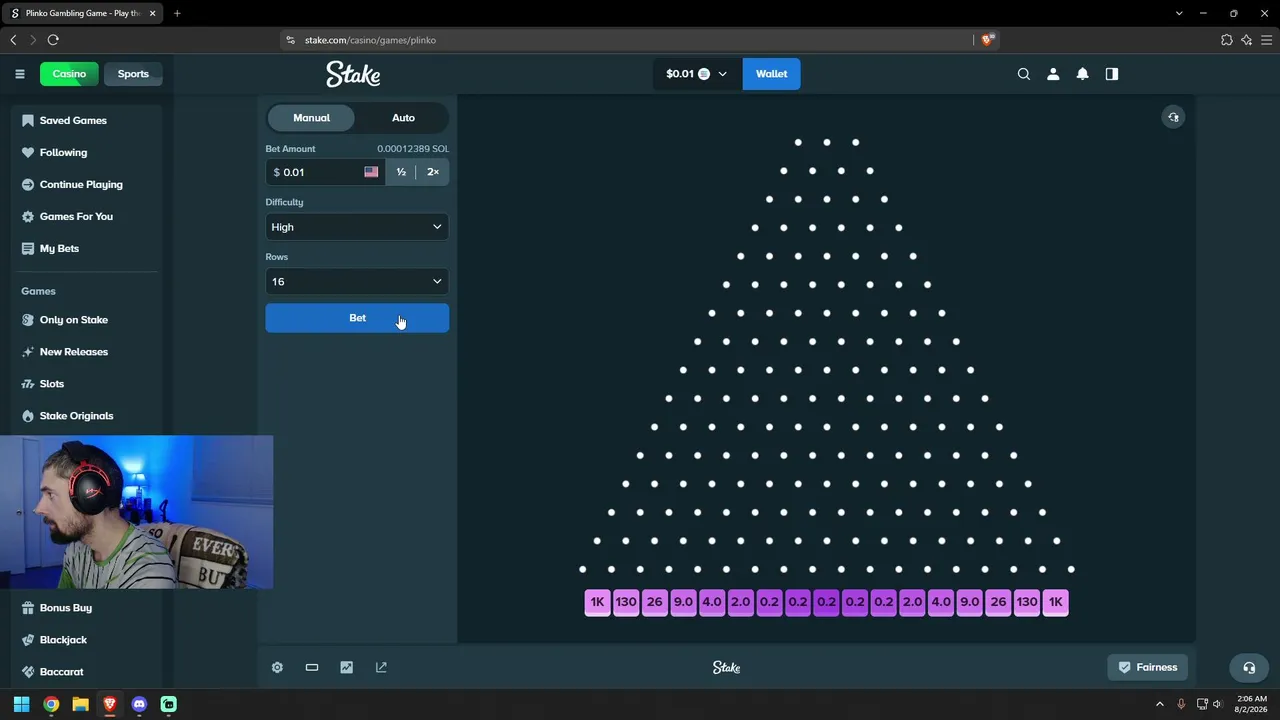
Task: Click the Brave Shields icon in address bar
Action: [987, 40]
